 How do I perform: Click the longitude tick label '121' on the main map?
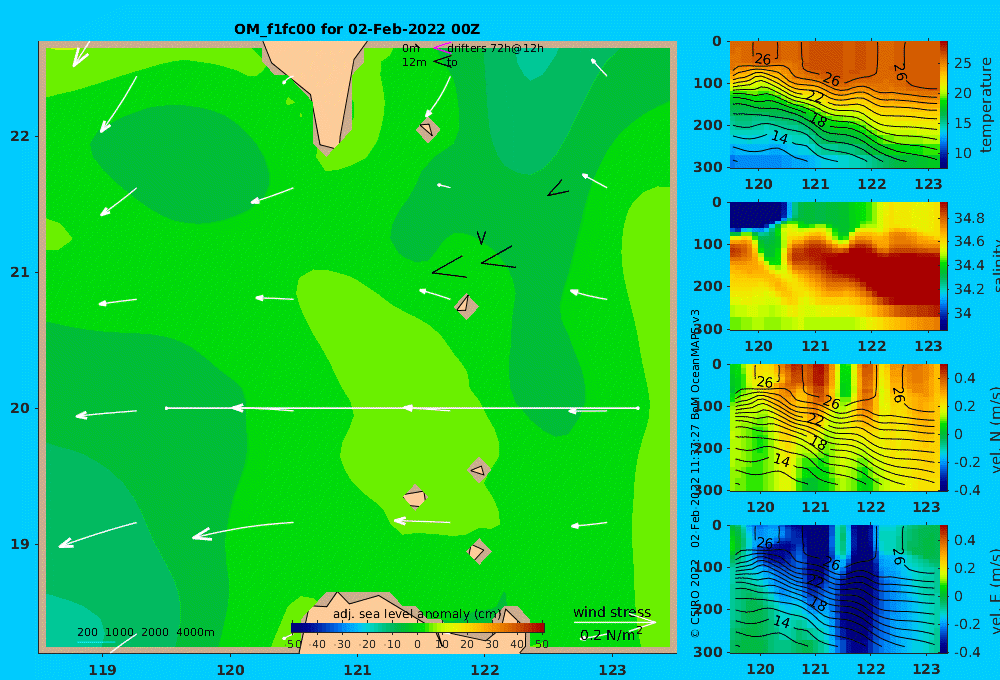(357, 670)
